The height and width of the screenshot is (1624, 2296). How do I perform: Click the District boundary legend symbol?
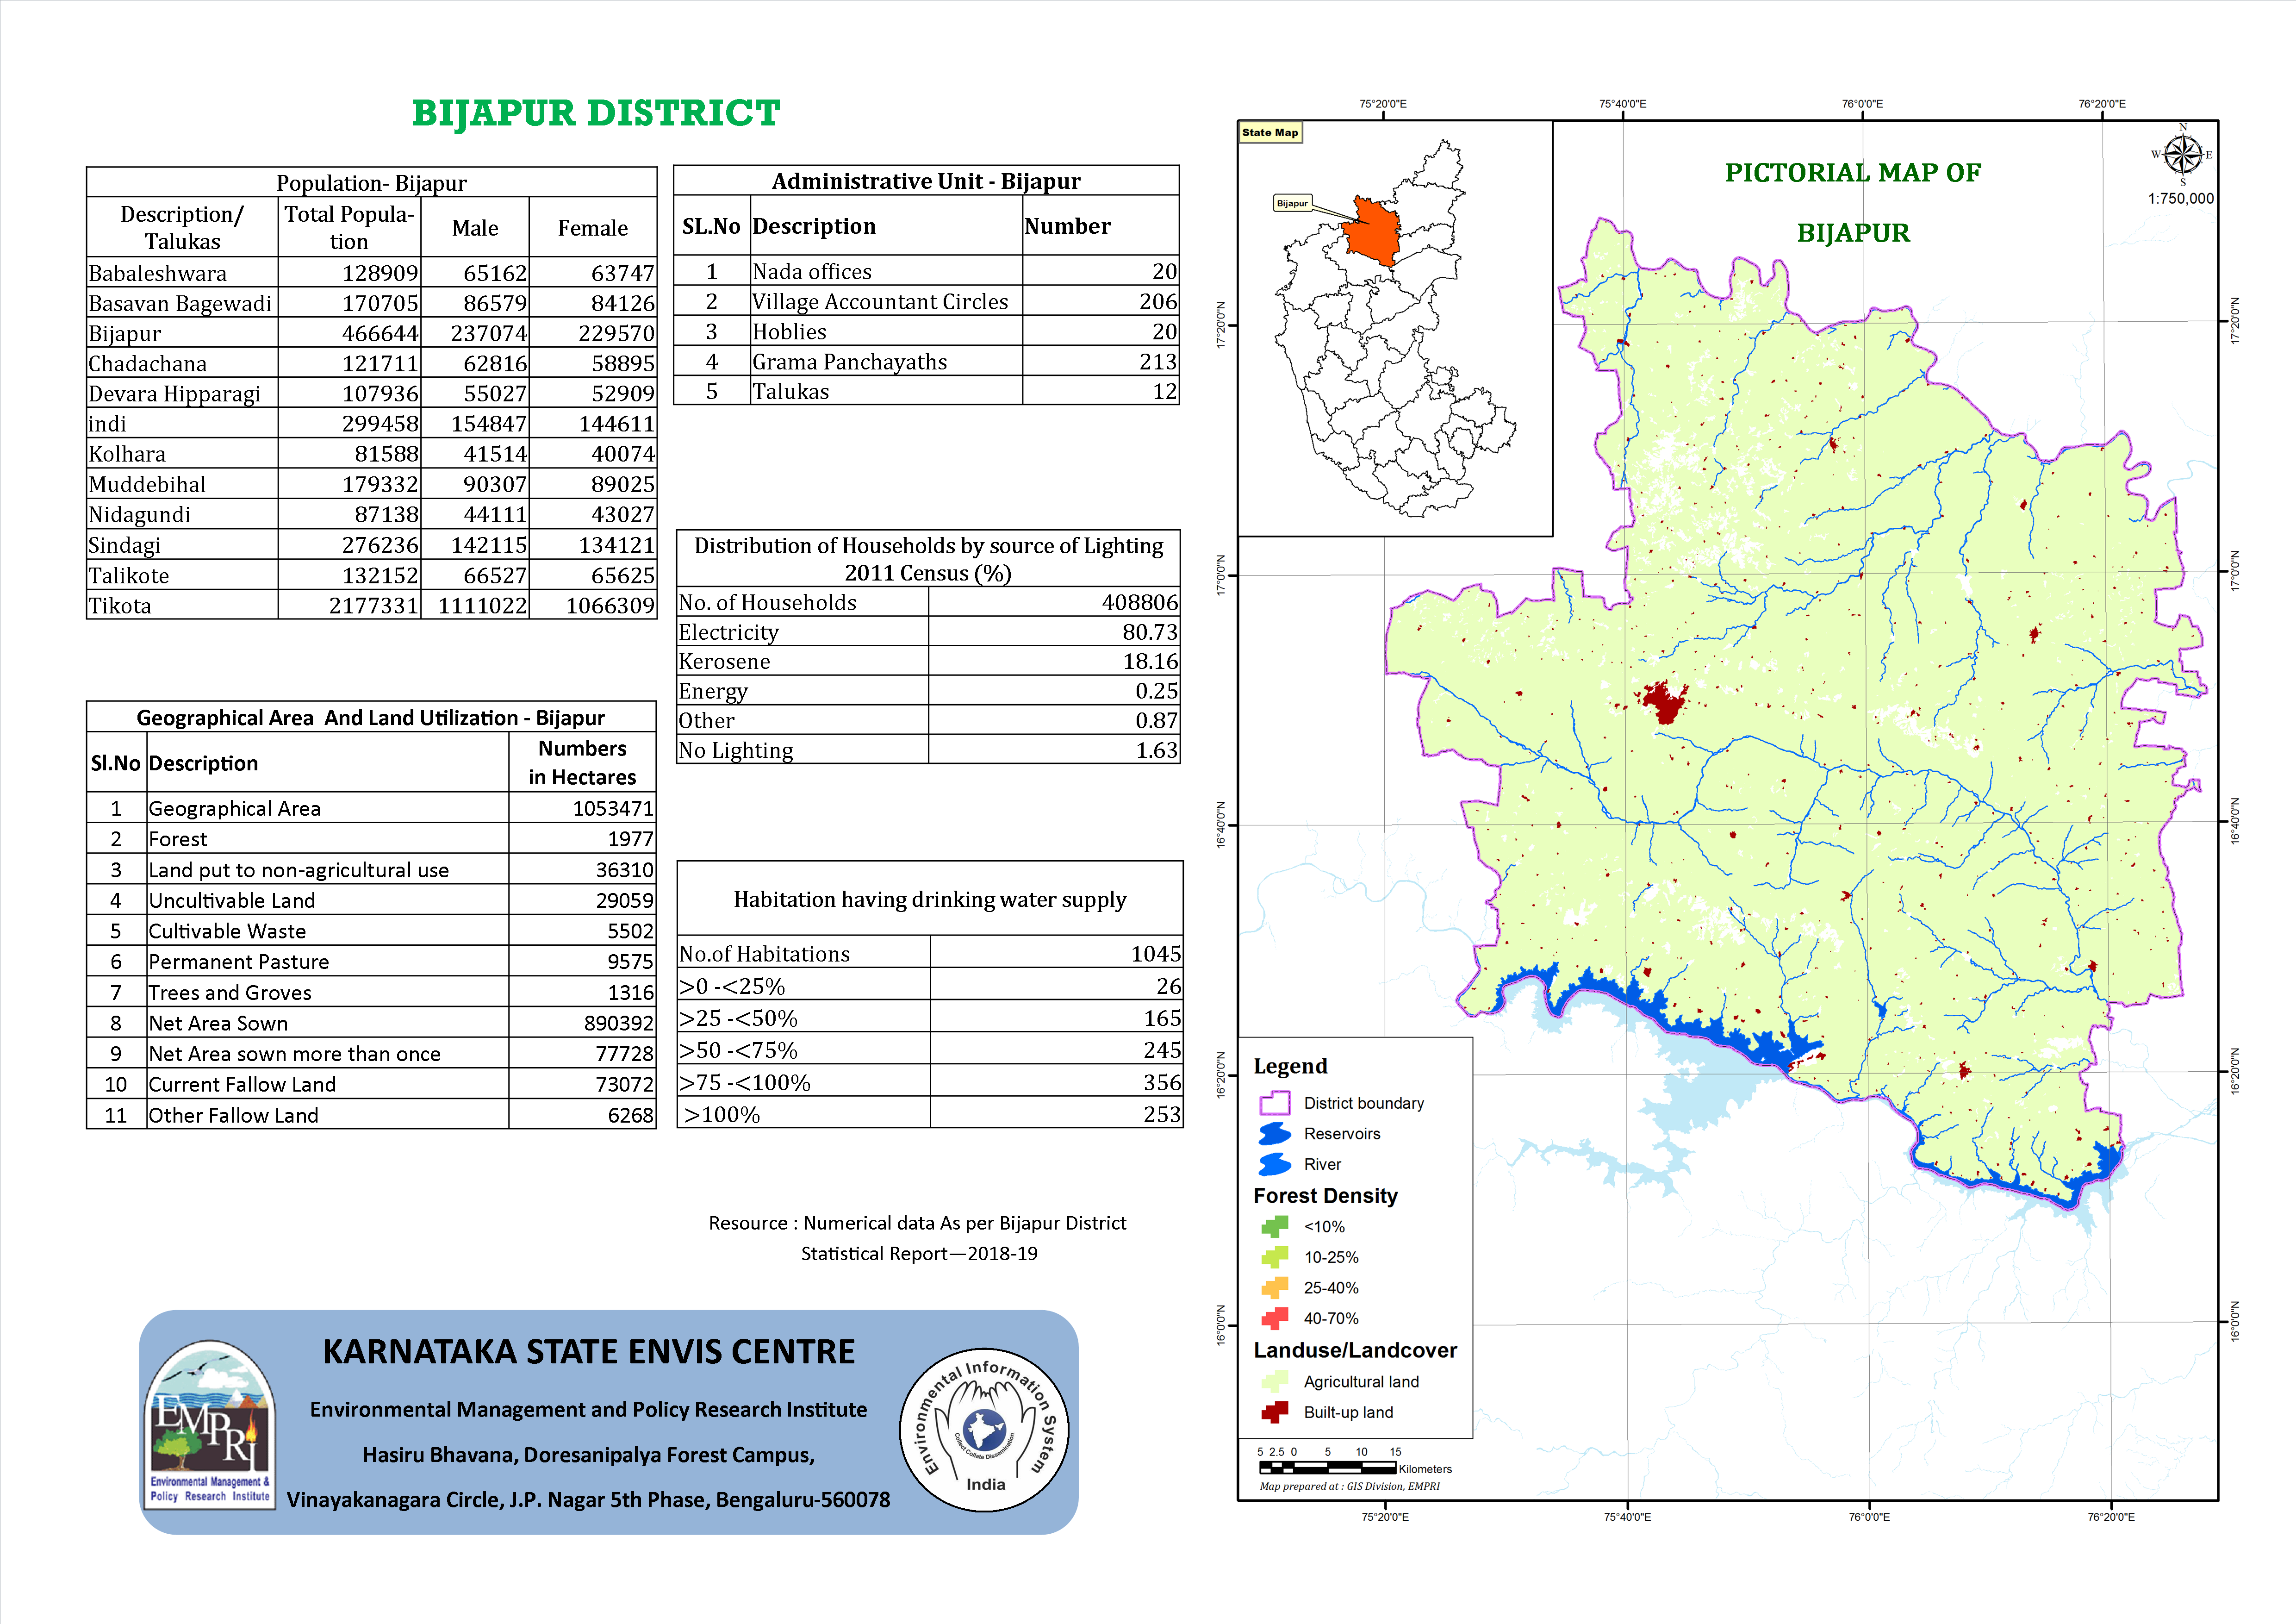[1274, 1103]
